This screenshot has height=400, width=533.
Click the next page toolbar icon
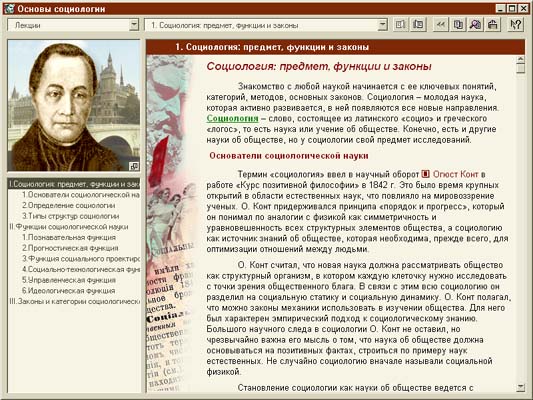[418, 25]
